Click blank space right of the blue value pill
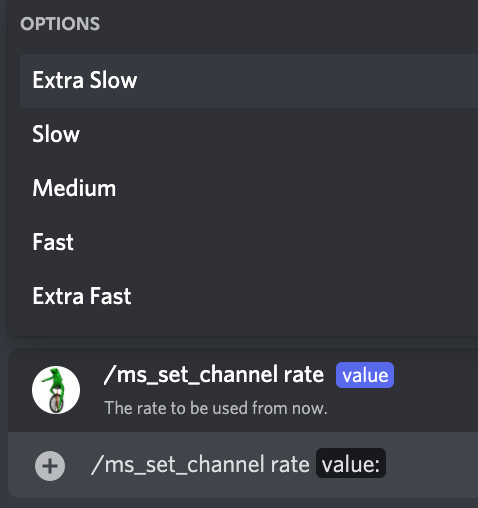 (x=436, y=375)
